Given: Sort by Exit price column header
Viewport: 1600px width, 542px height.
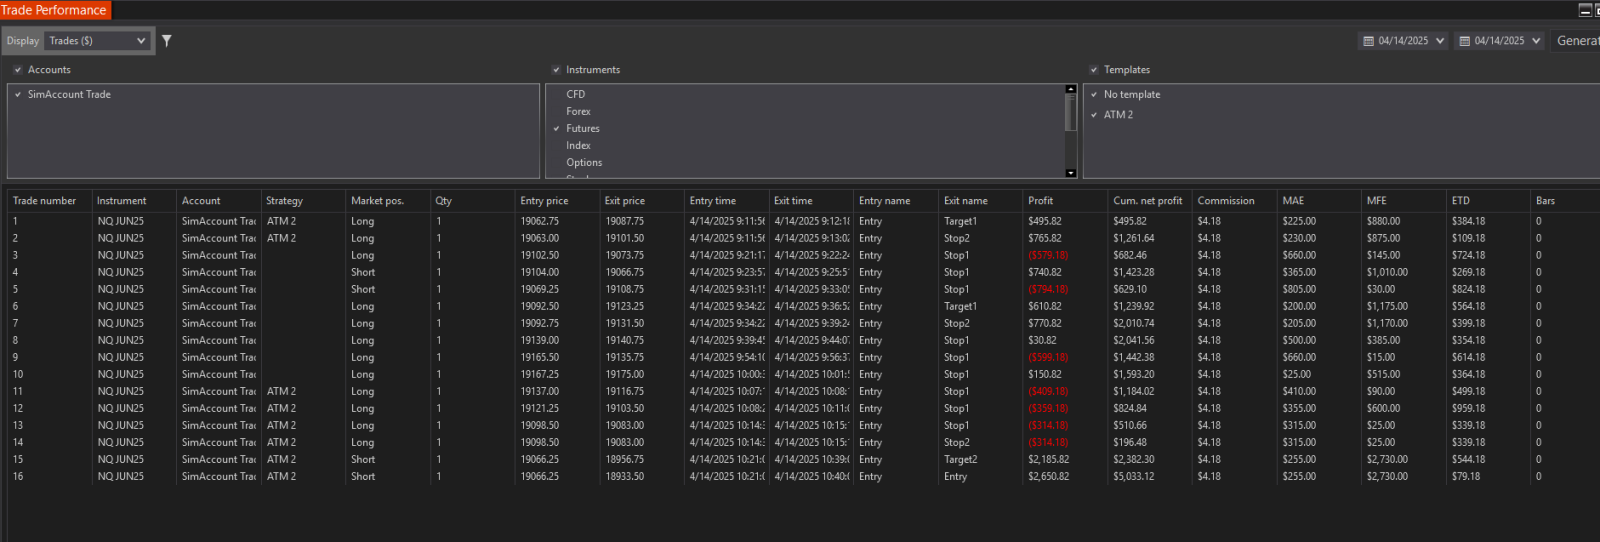Looking at the screenshot, I should click(x=625, y=201).
